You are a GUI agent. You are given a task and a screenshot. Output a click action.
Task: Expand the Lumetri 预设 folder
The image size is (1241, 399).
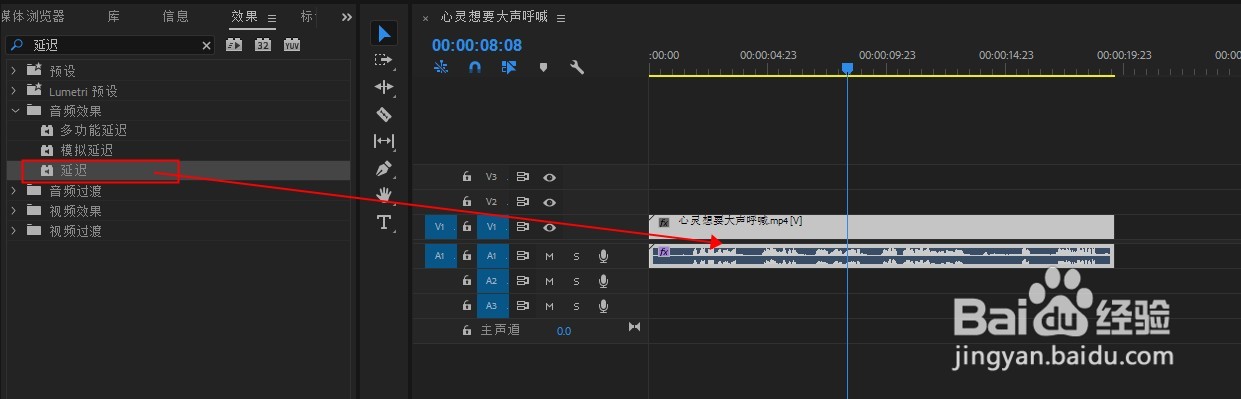tap(14, 91)
